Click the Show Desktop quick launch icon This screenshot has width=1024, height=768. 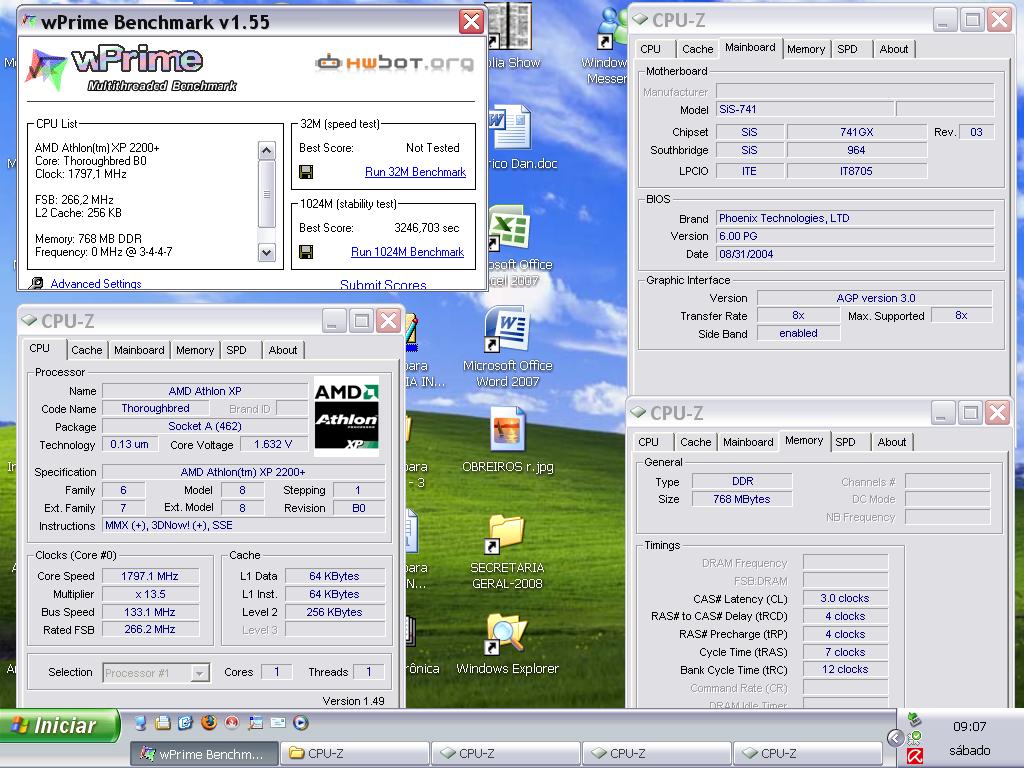[x=140, y=722]
